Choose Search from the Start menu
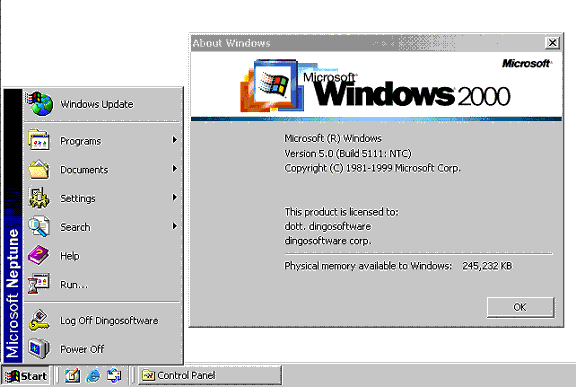 pos(103,227)
